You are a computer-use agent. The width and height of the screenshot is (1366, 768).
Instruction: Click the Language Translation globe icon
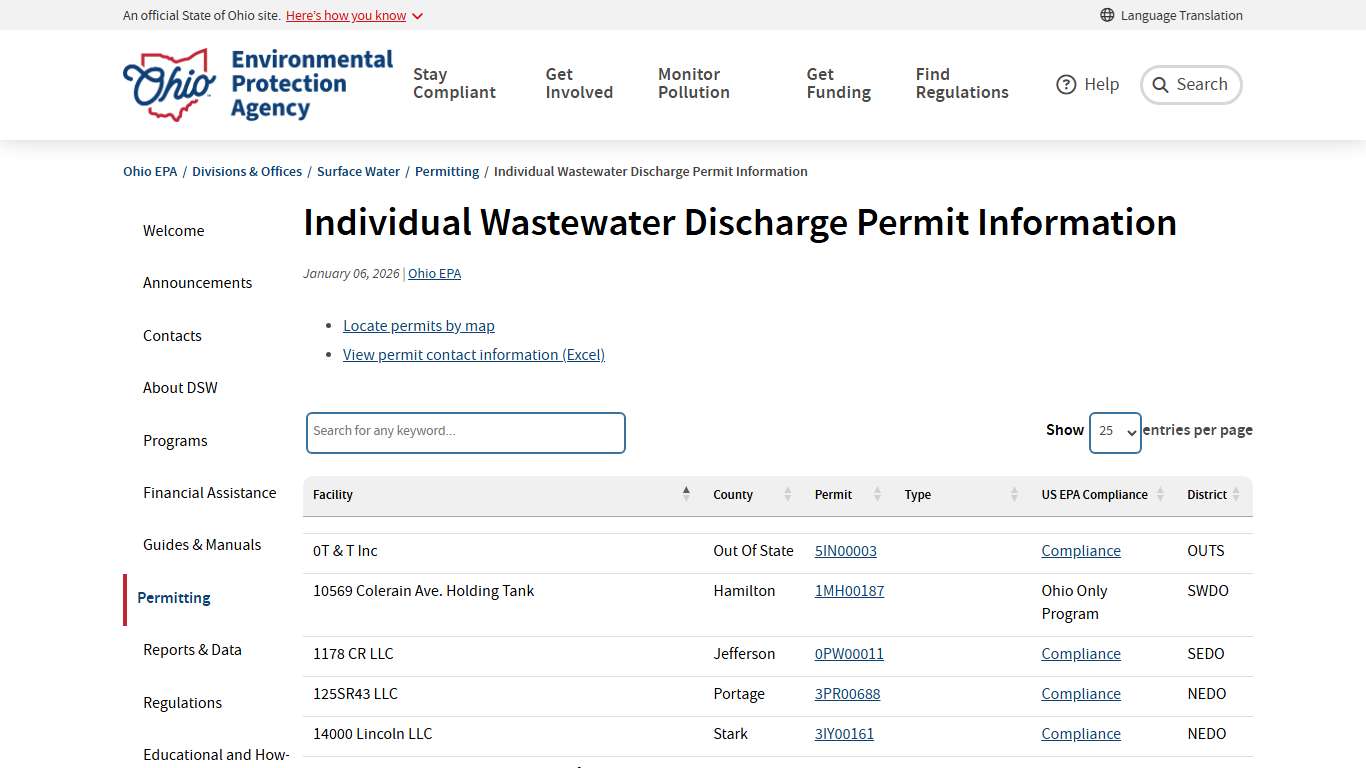(x=1107, y=15)
